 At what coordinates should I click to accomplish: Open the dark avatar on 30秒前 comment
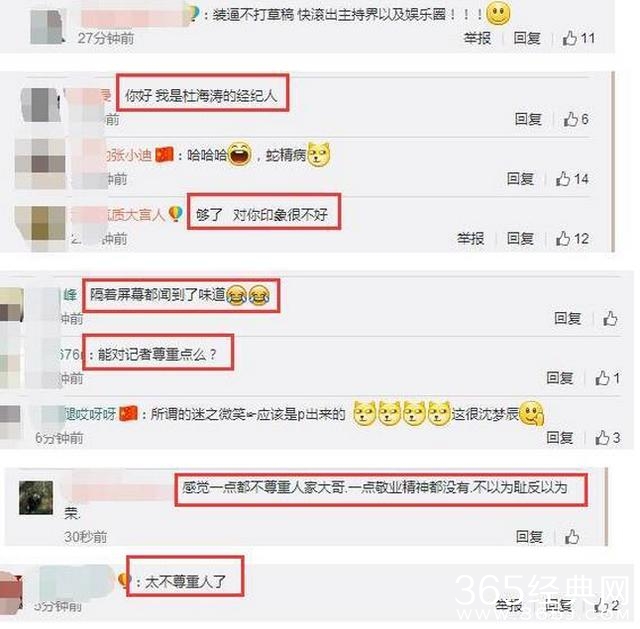tap(36, 498)
